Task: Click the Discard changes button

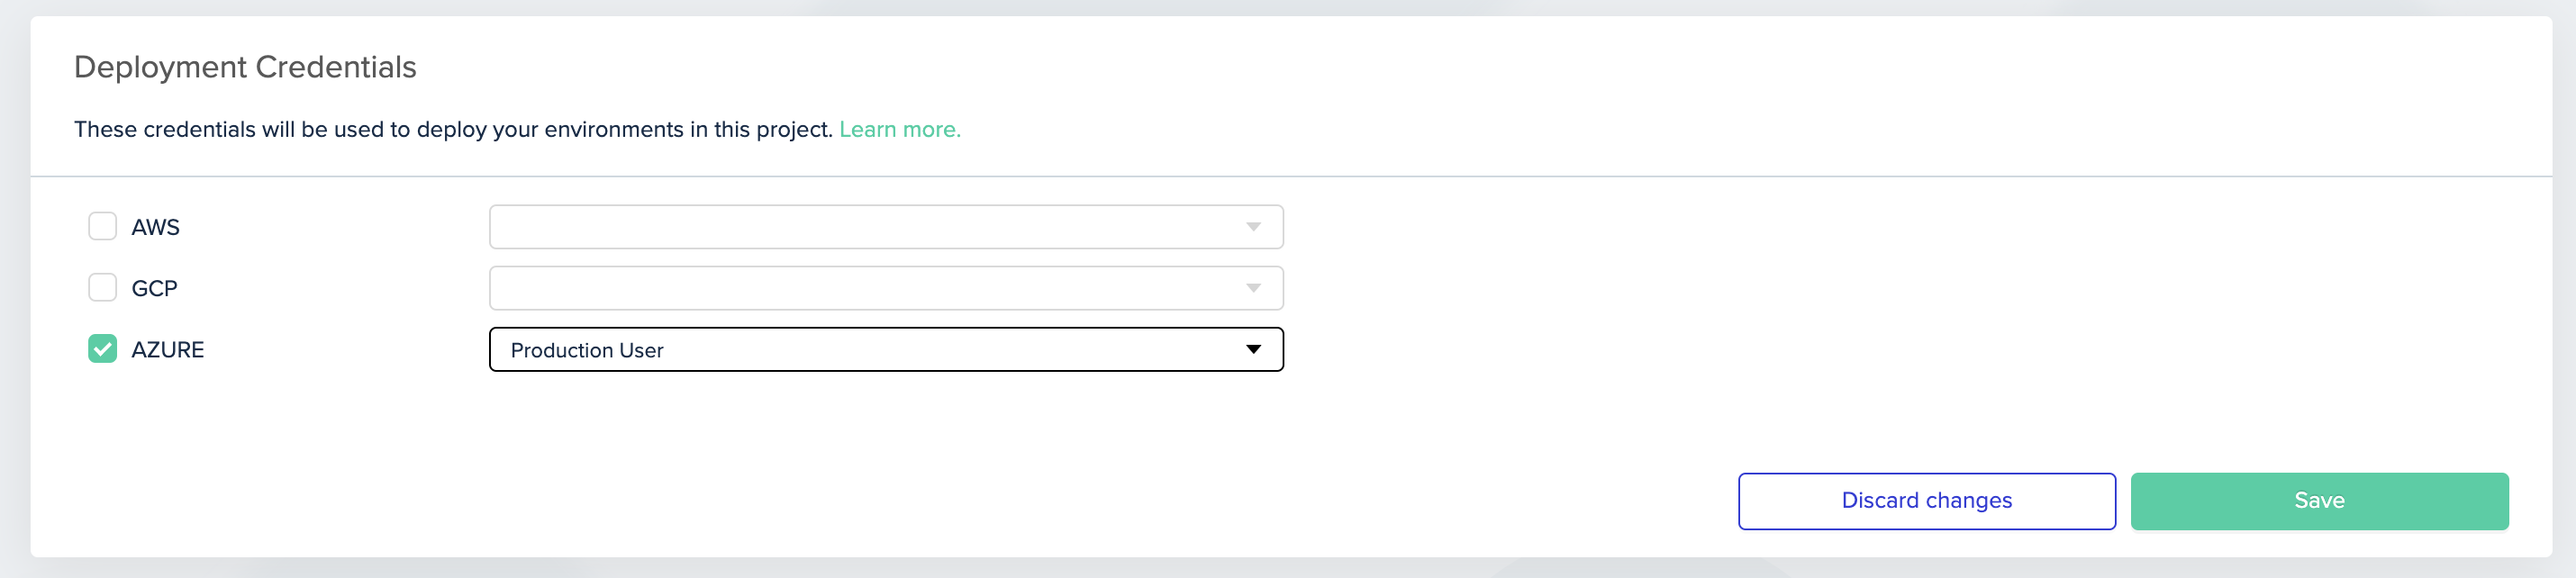Action: click(x=1926, y=500)
